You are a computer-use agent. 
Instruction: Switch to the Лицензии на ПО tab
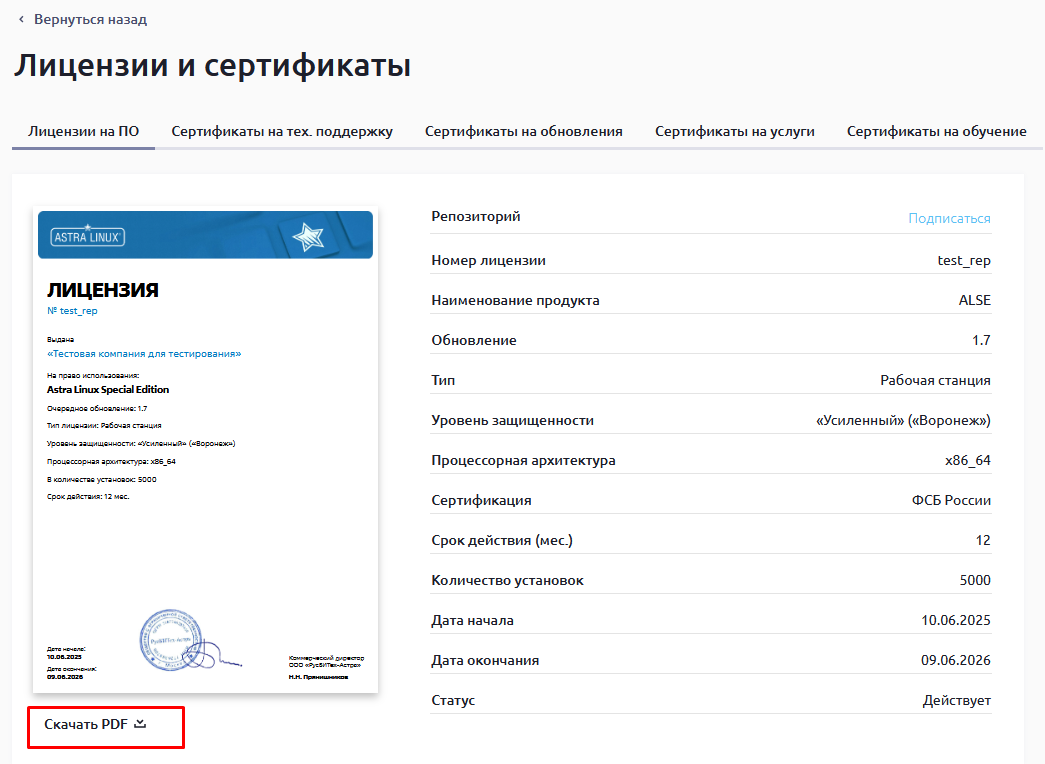[83, 131]
